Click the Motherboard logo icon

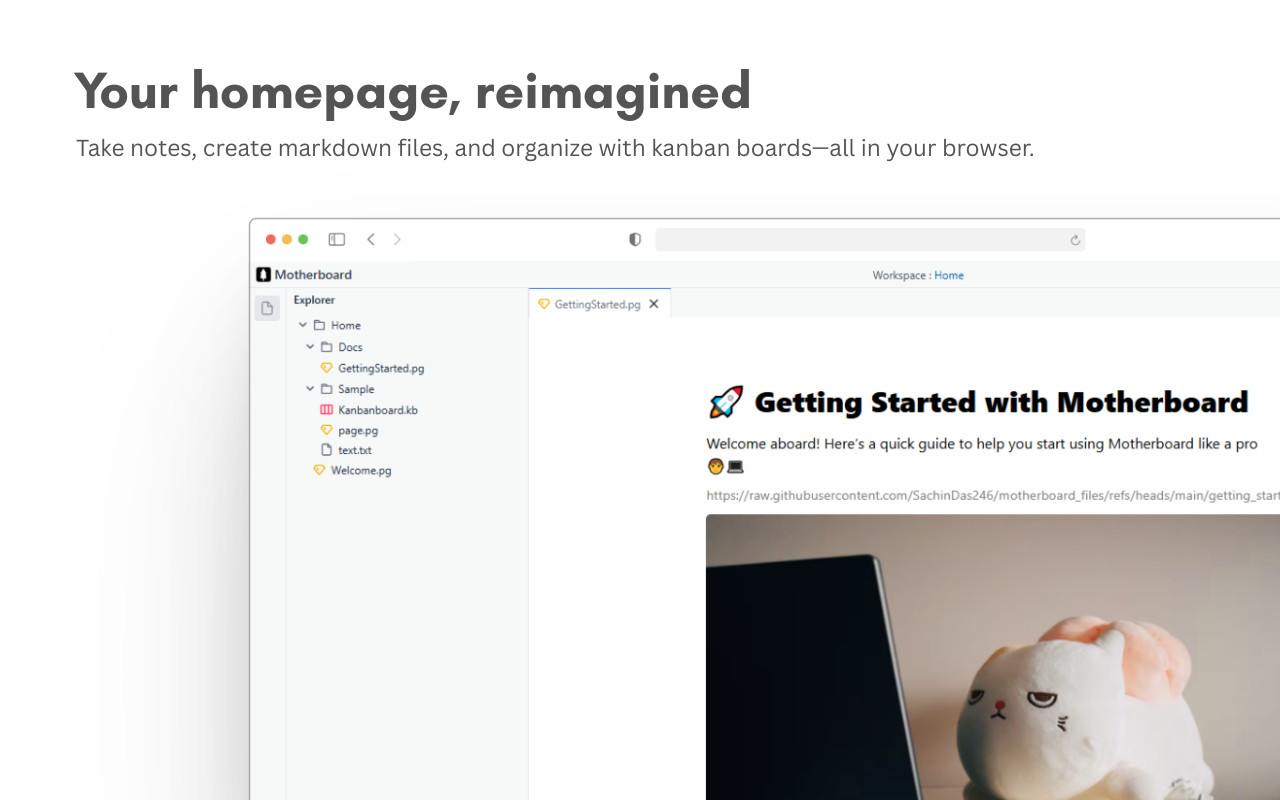[263, 274]
